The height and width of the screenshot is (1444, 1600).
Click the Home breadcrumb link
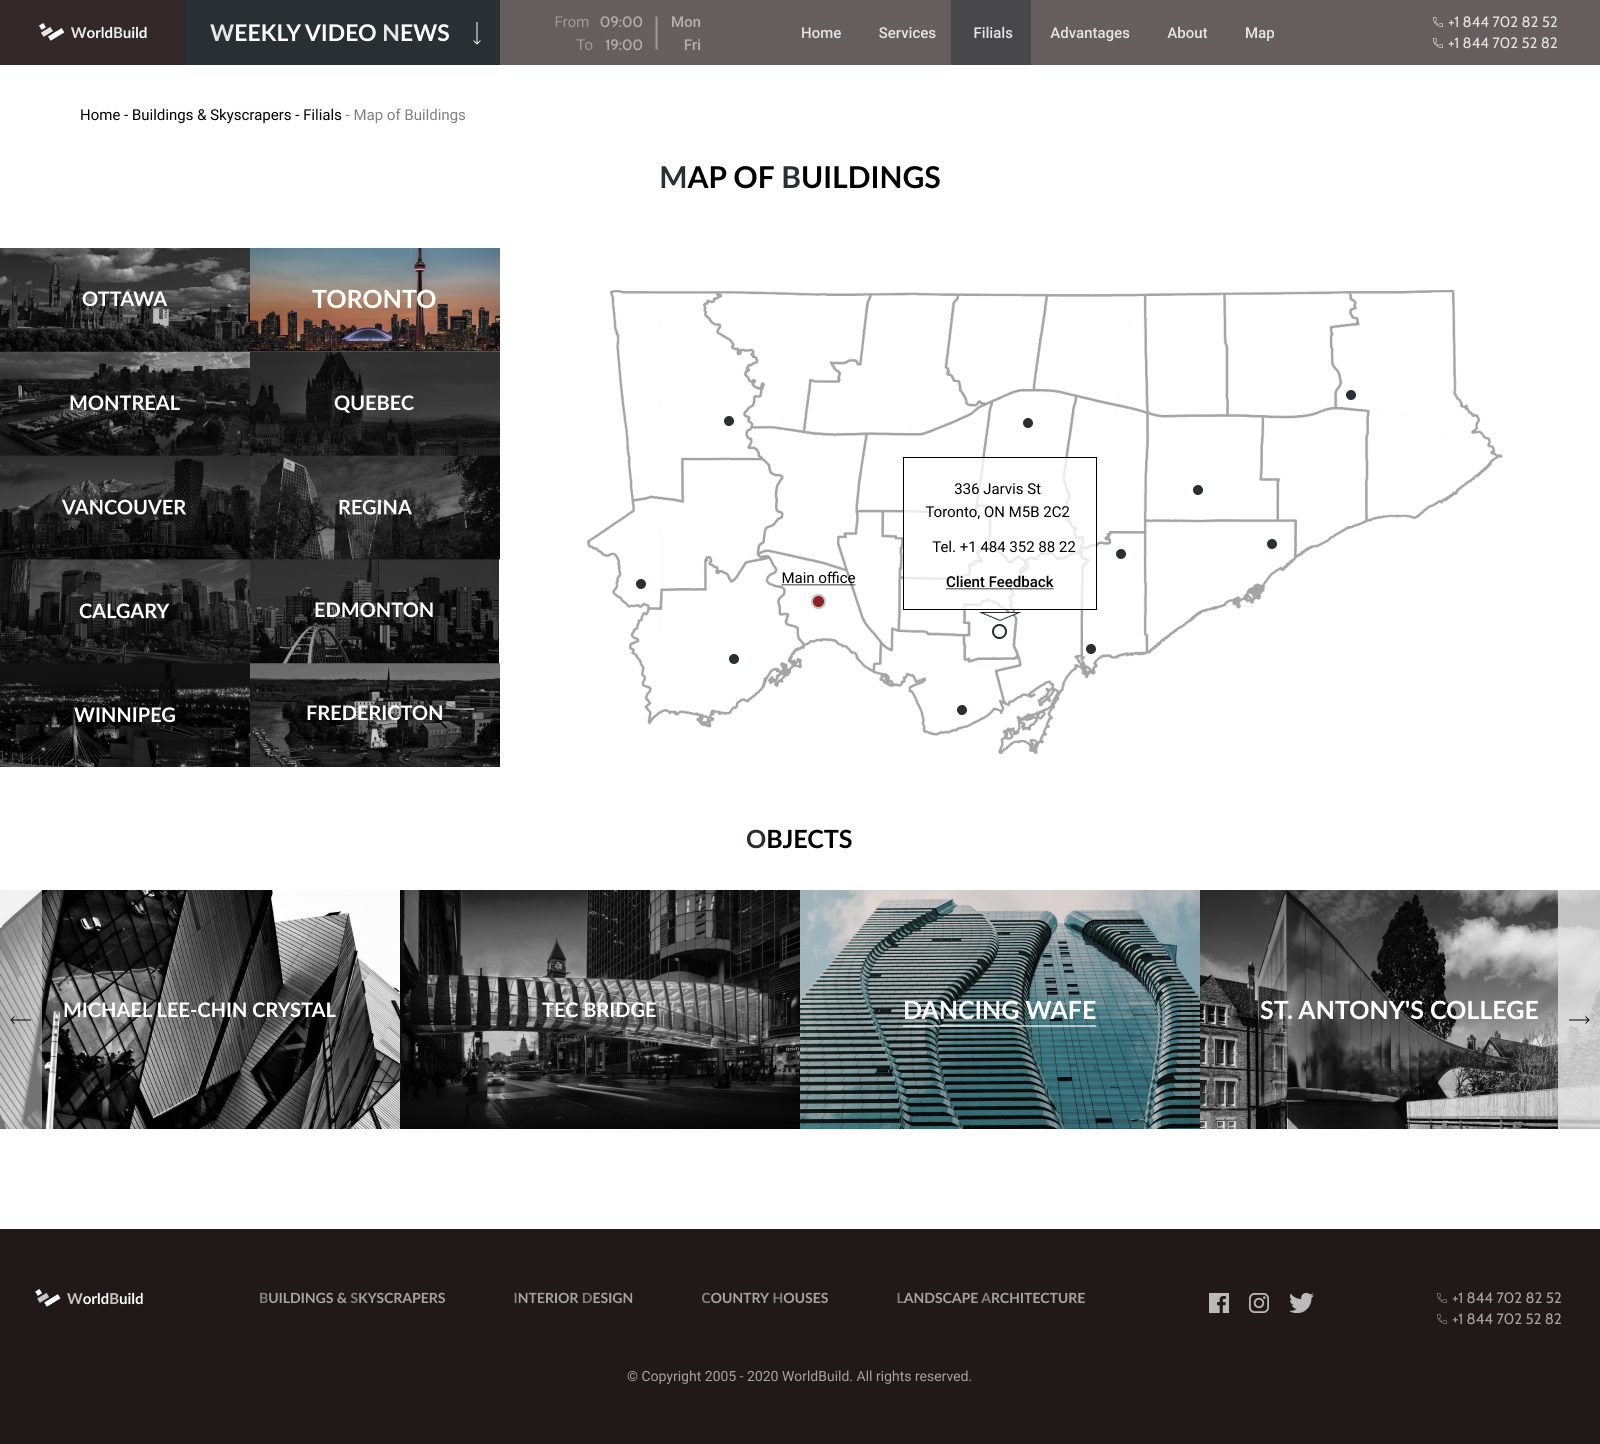tap(100, 115)
